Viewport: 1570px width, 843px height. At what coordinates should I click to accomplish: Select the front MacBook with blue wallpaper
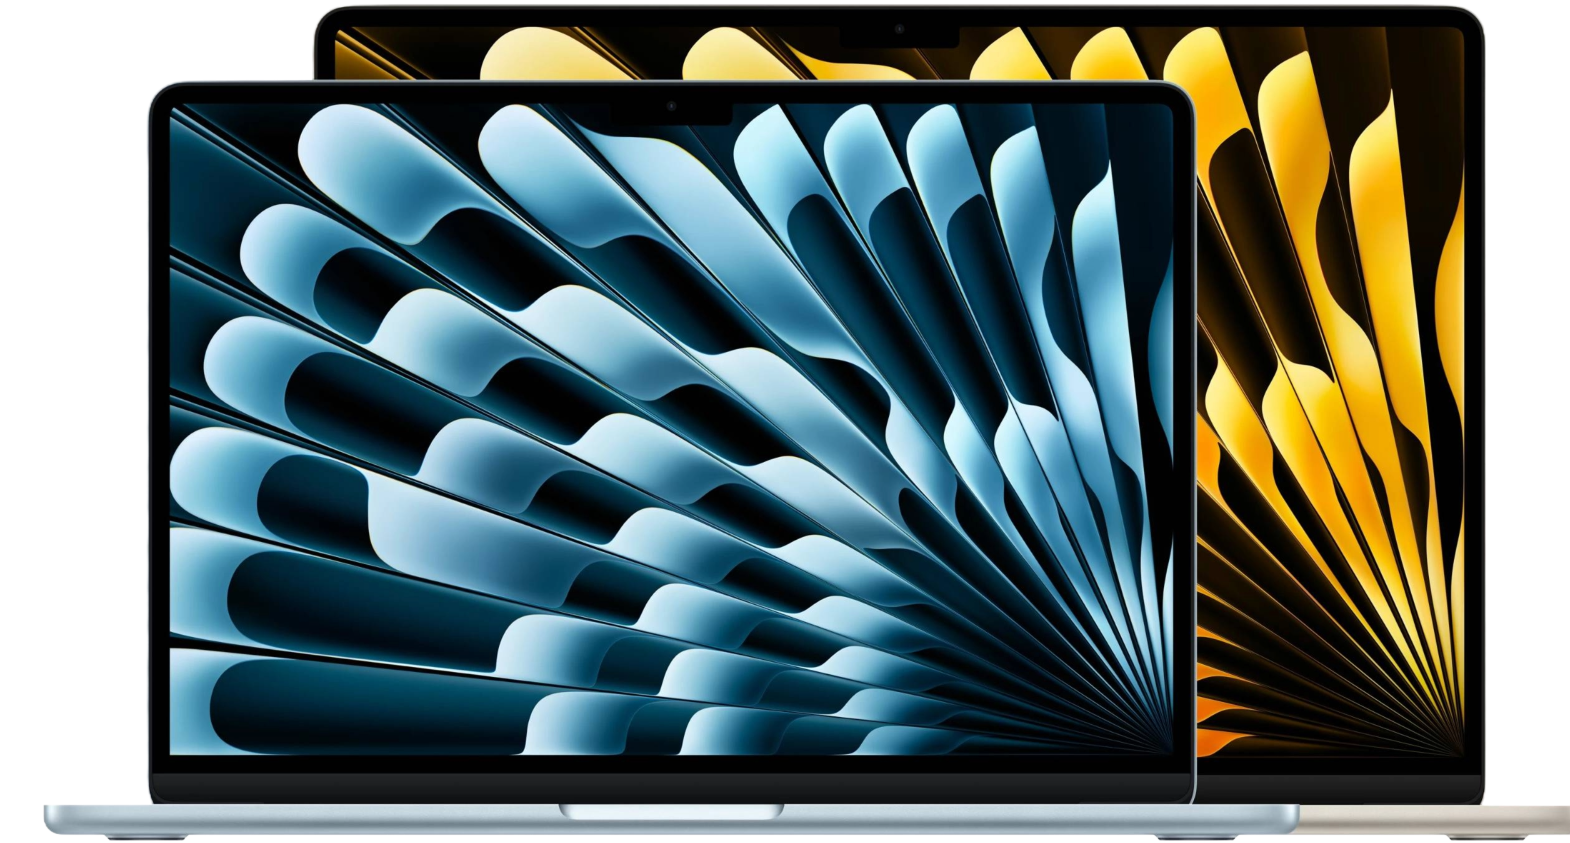(671, 460)
